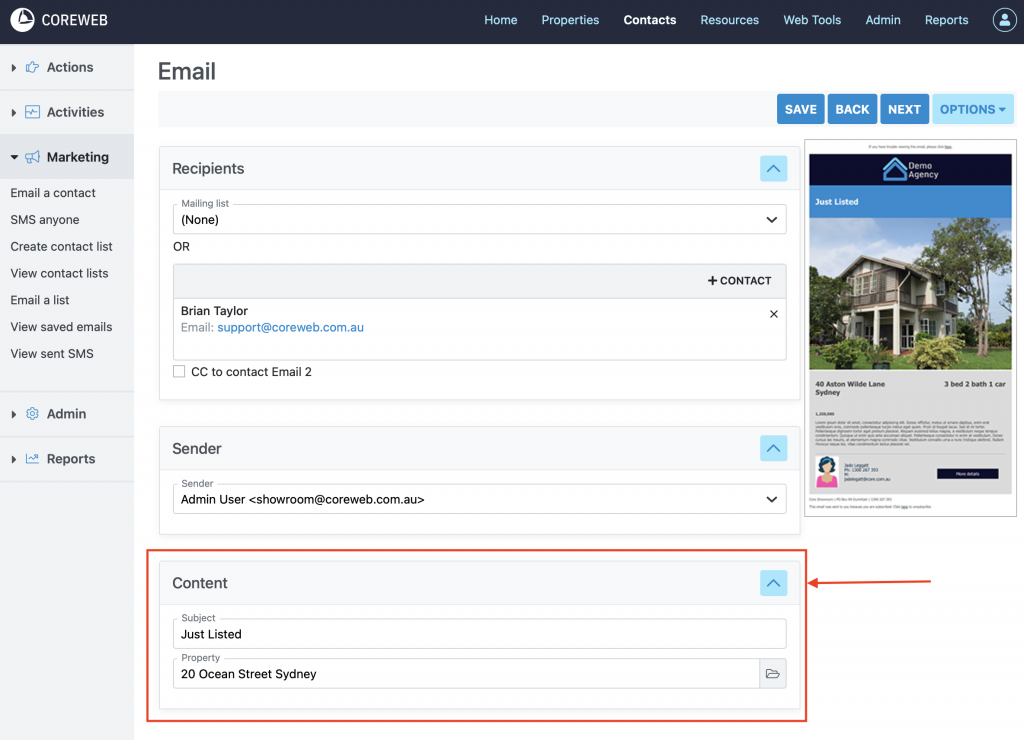Click the user profile icon
Image resolution: width=1024 pixels, height=740 pixels.
pos(1003,20)
